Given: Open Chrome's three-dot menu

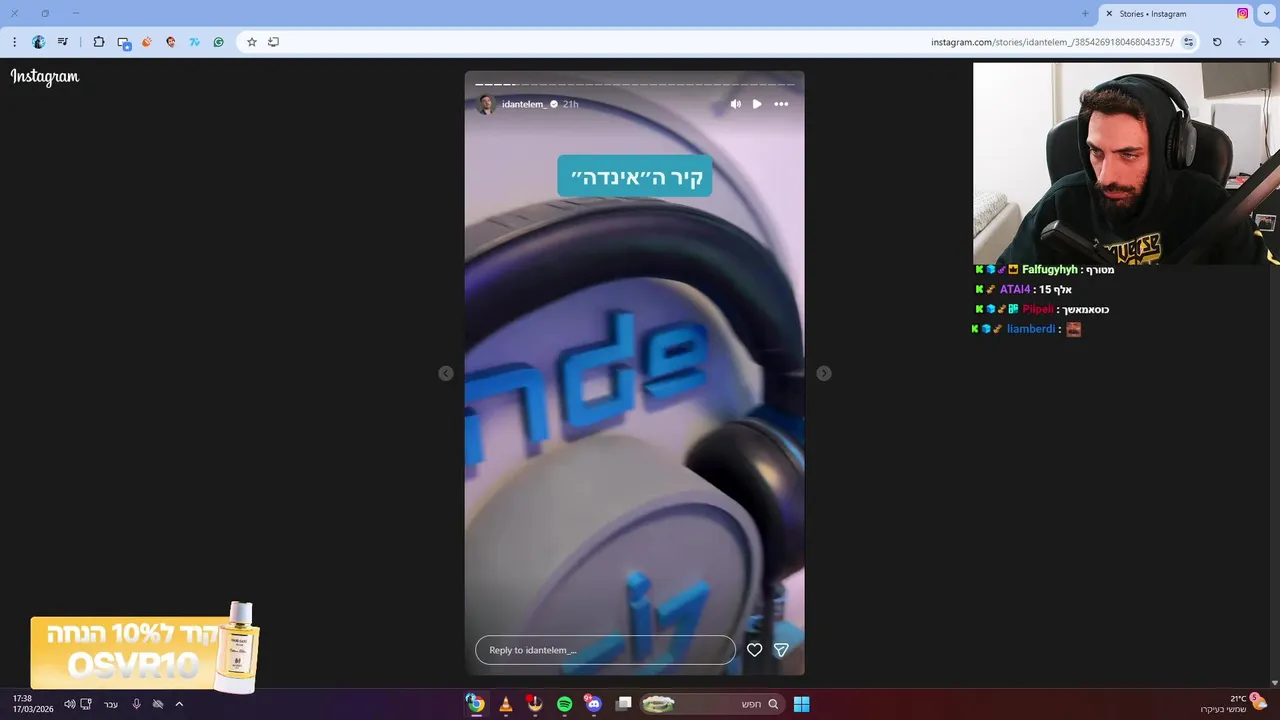Looking at the screenshot, I should tap(14, 42).
